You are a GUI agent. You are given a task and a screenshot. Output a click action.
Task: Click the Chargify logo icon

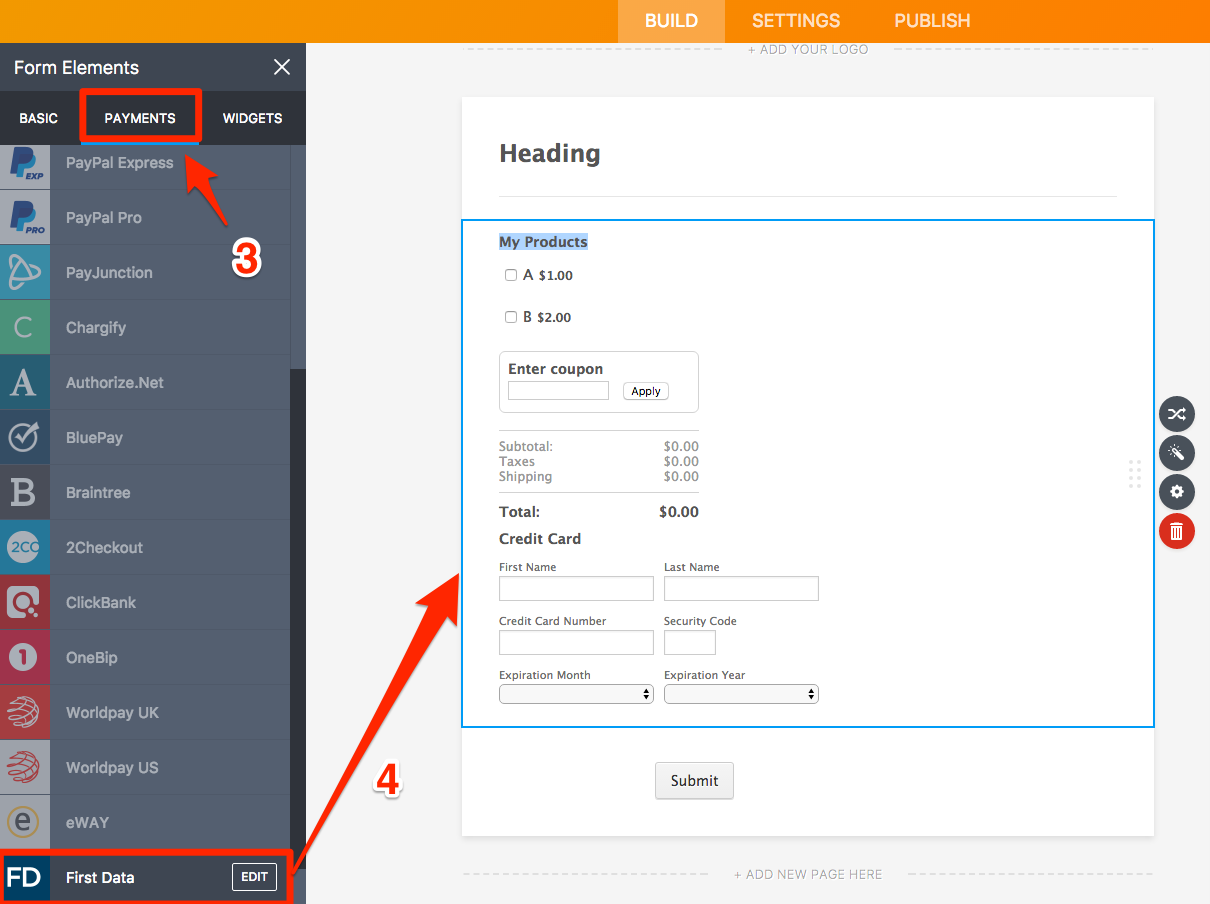(25, 327)
